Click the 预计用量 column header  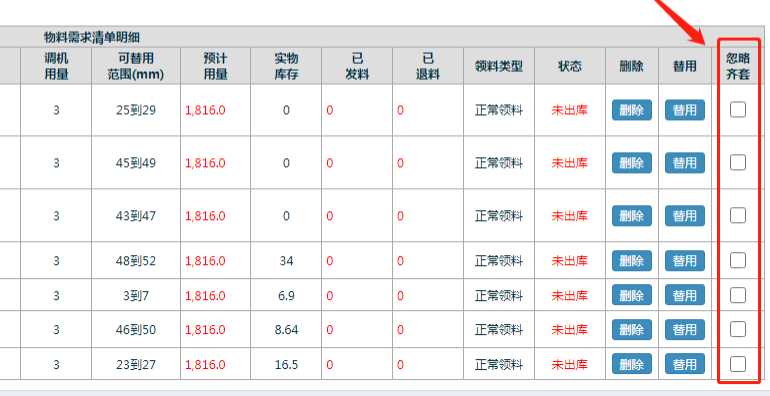(x=216, y=66)
